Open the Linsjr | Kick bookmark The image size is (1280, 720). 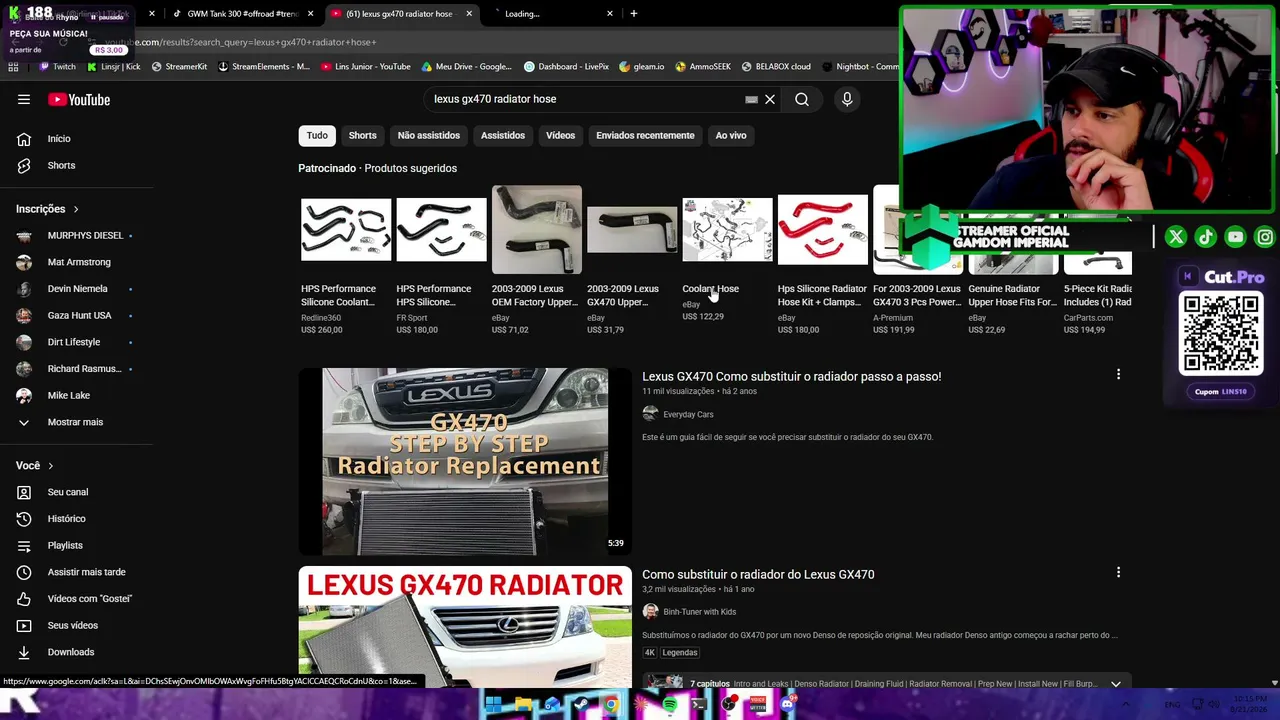pyautogui.click(x=113, y=67)
